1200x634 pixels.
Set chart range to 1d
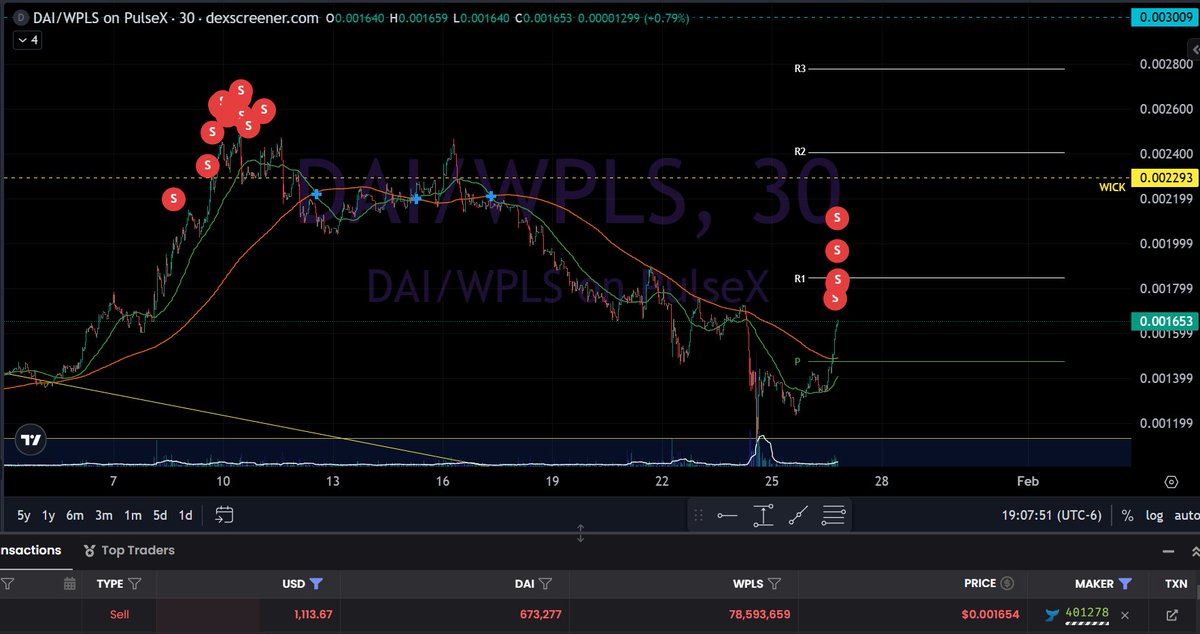coord(185,515)
